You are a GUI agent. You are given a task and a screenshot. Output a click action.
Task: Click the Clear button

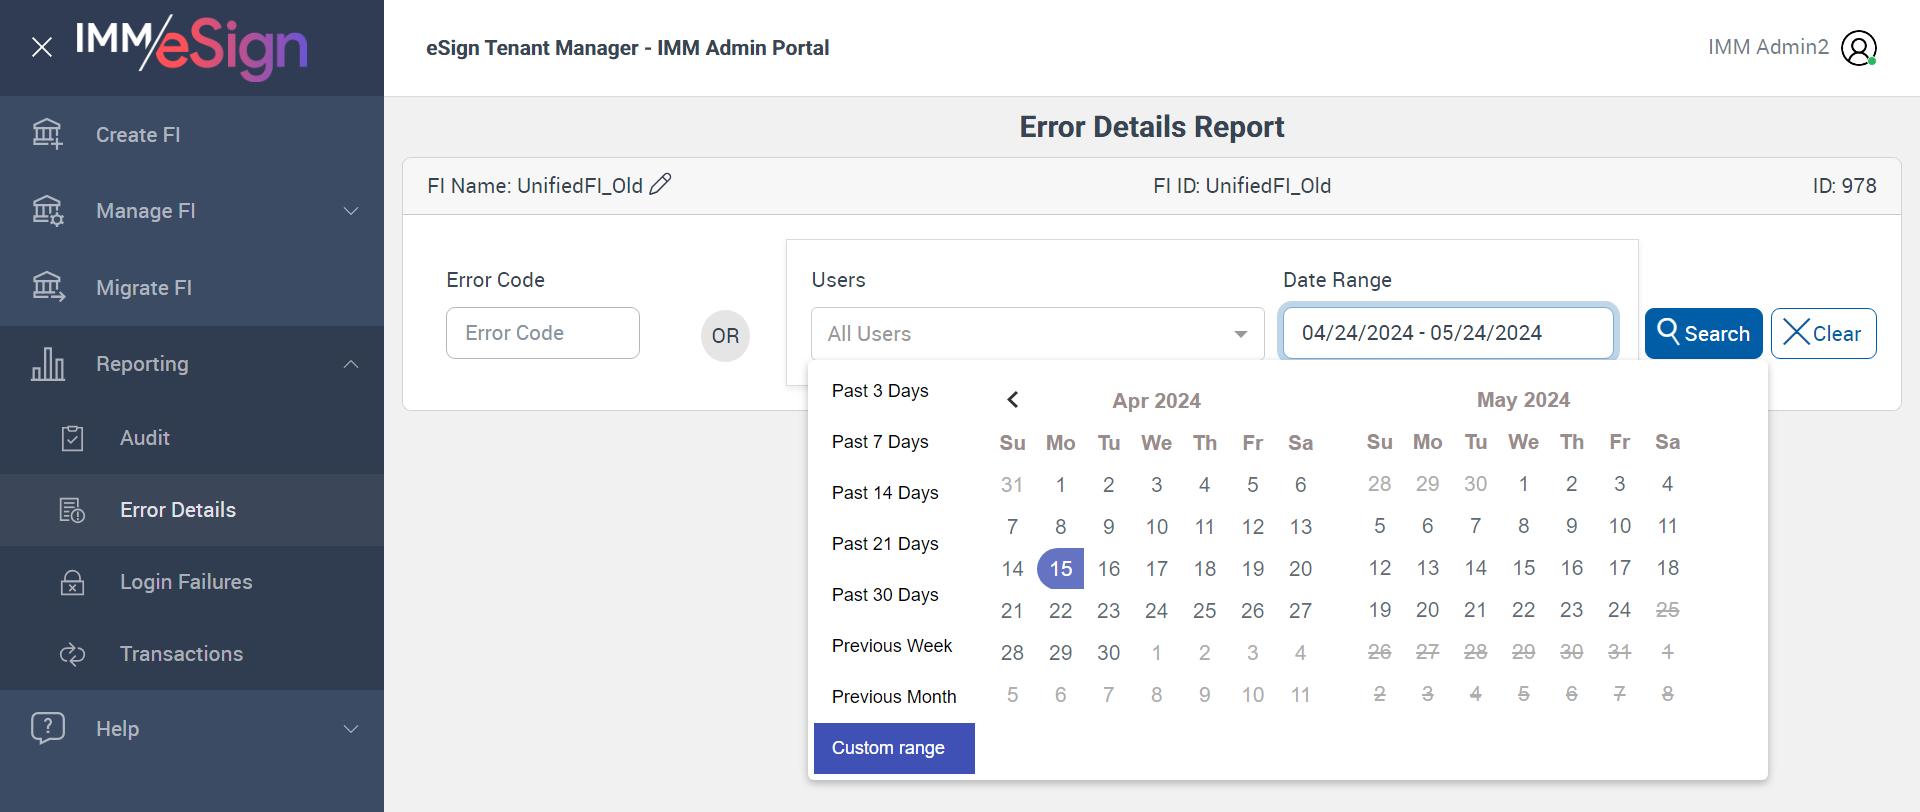click(x=1823, y=334)
